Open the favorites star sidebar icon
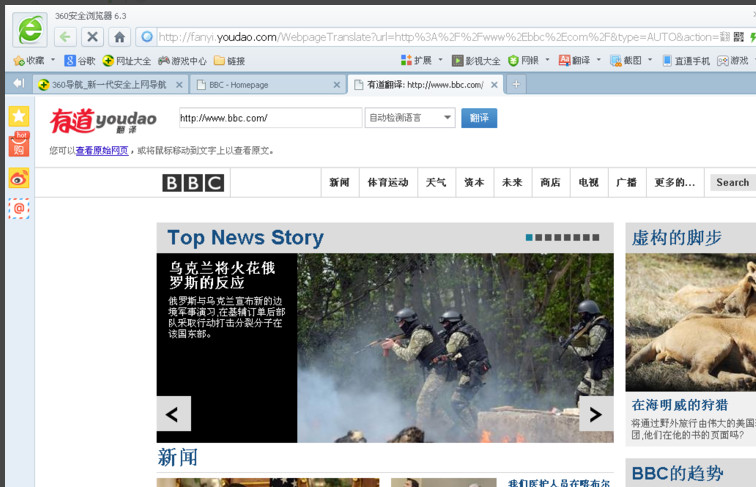 [x=18, y=116]
